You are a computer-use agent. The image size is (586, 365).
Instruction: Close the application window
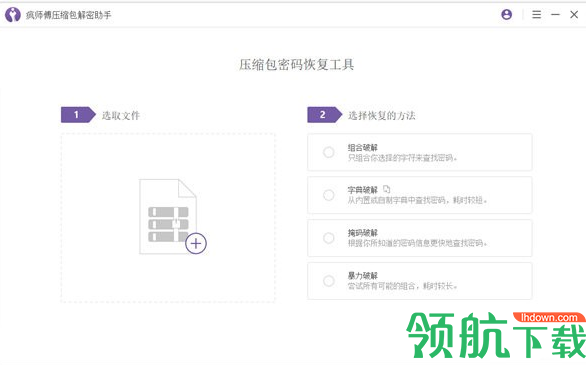pos(574,15)
